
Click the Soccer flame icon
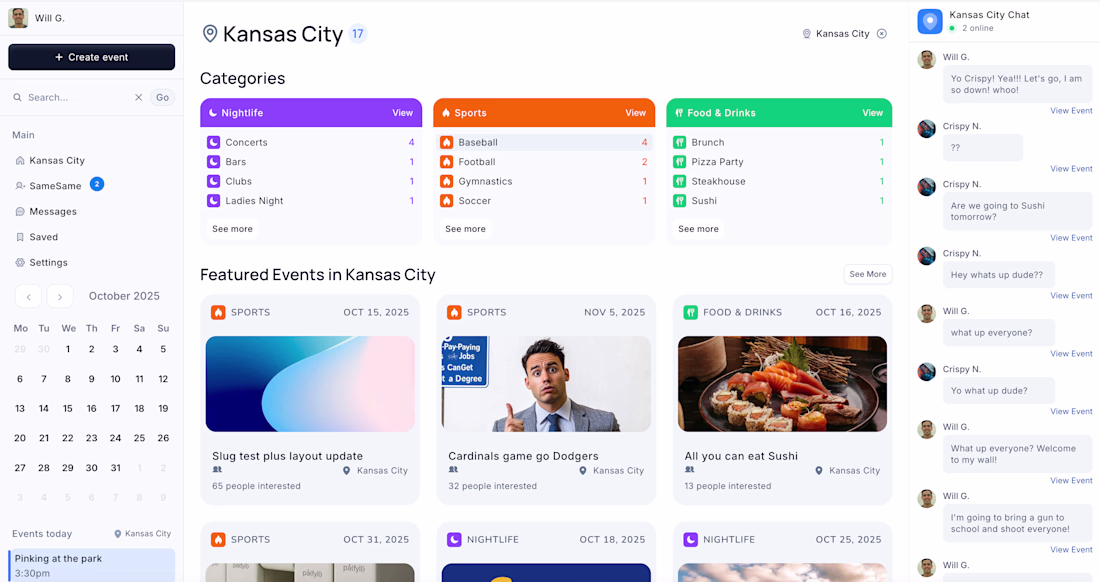tap(446, 201)
